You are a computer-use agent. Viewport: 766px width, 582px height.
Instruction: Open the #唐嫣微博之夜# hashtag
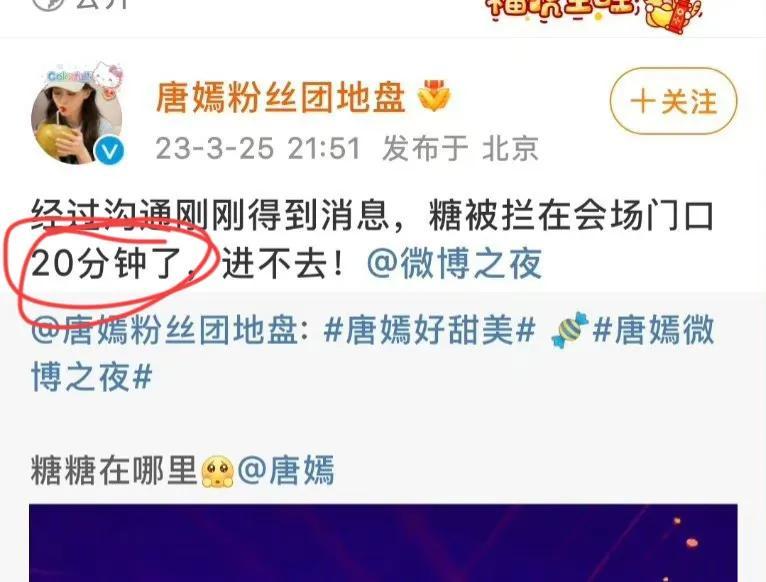373,353
